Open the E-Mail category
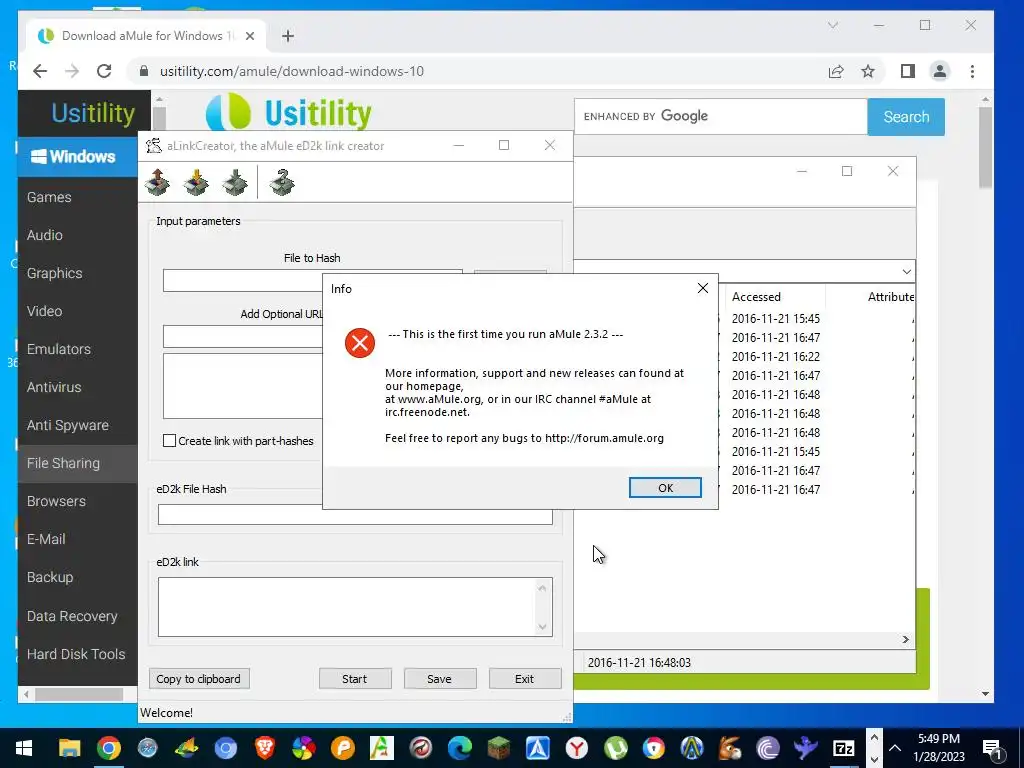1024x768 pixels. click(x=46, y=539)
